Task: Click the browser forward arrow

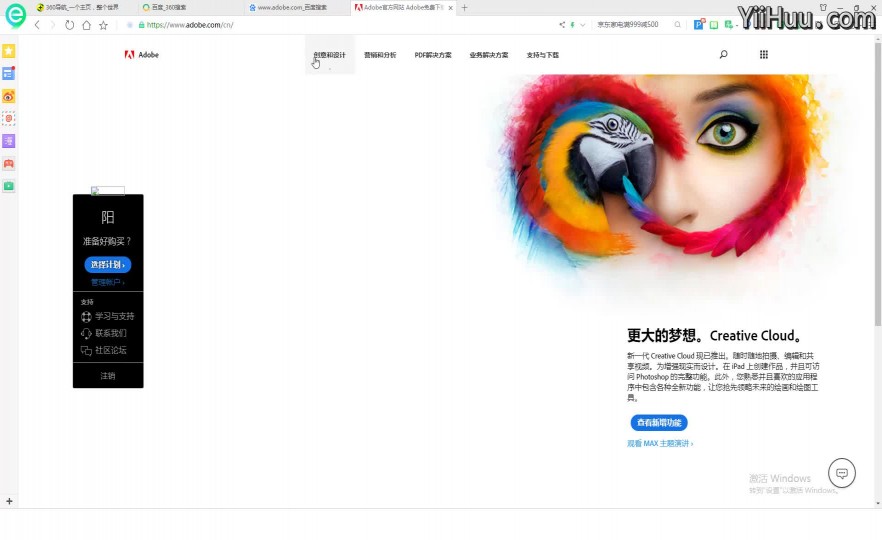Action: pos(53,25)
